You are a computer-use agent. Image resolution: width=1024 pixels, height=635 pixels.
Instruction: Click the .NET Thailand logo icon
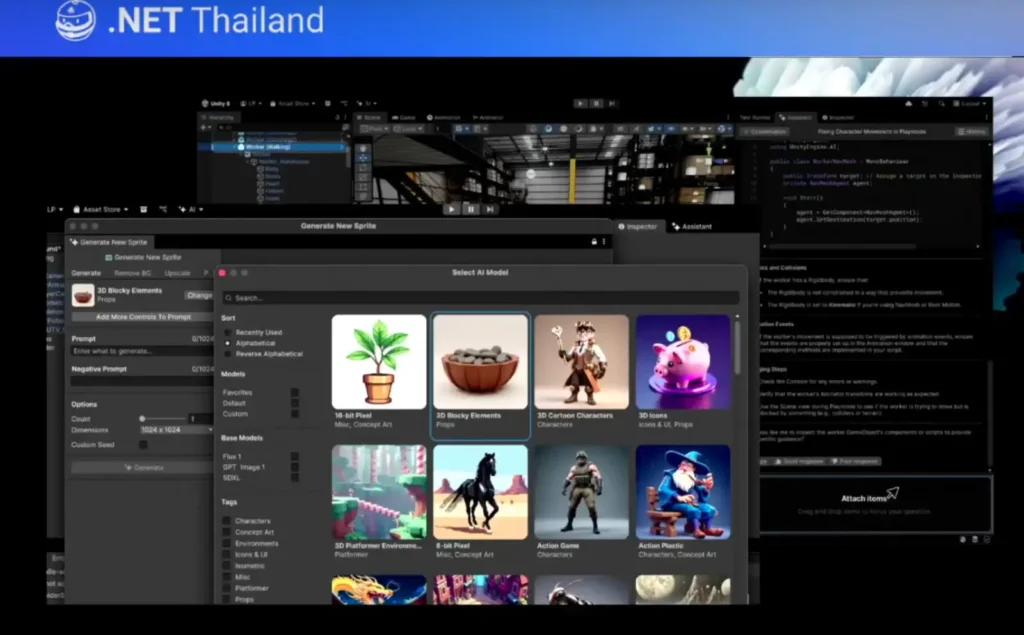76,20
